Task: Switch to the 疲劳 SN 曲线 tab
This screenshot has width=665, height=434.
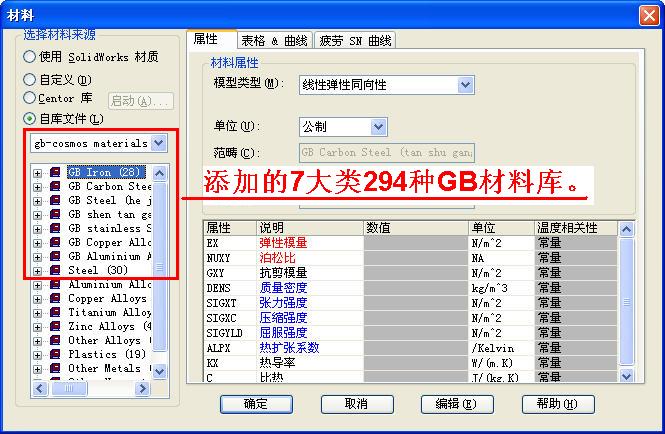Action: click(355, 41)
